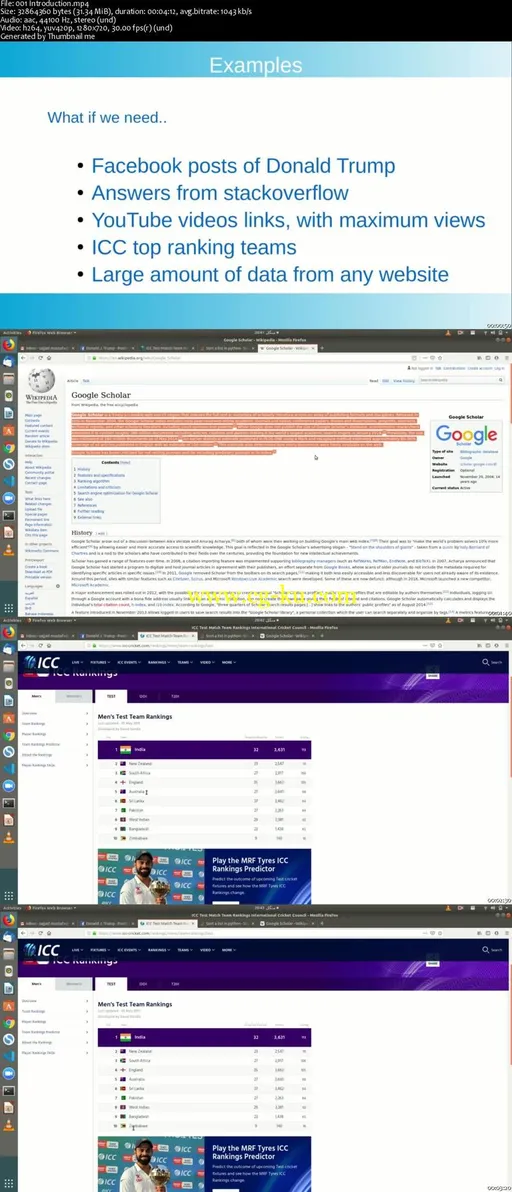Open the Terminal dock icon in the third thumbnail

pos(8,802)
